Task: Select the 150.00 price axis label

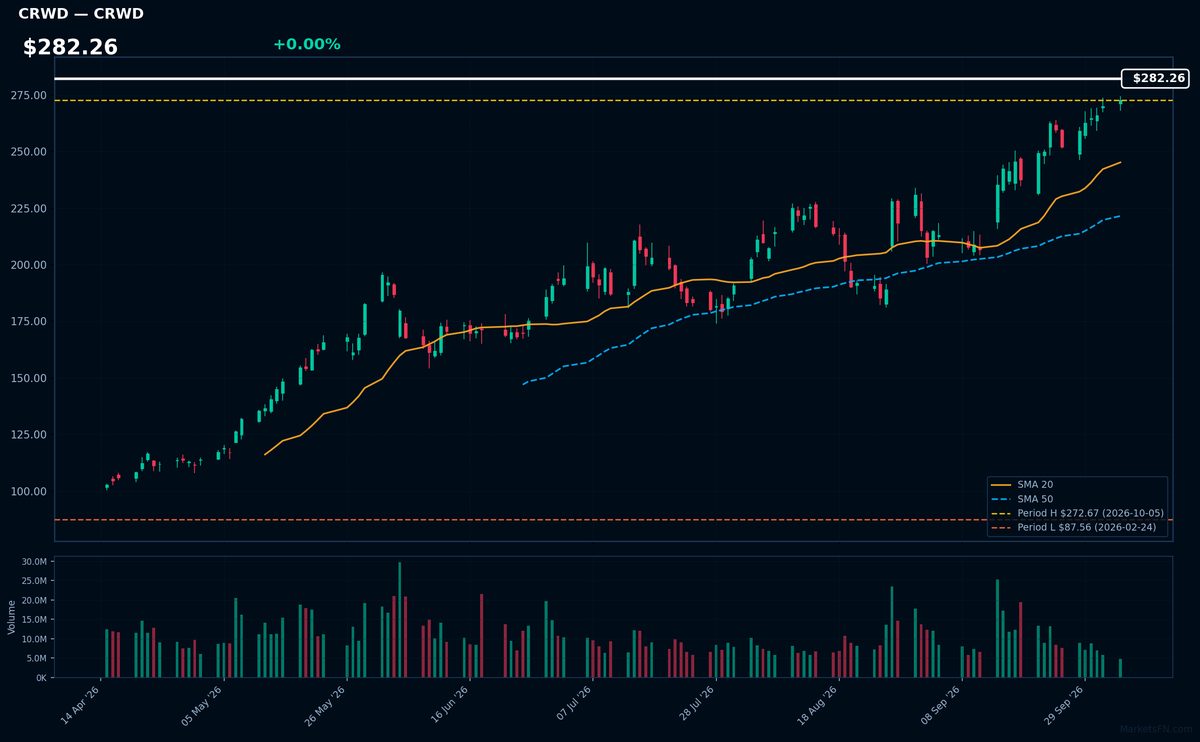Action: pos(29,378)
